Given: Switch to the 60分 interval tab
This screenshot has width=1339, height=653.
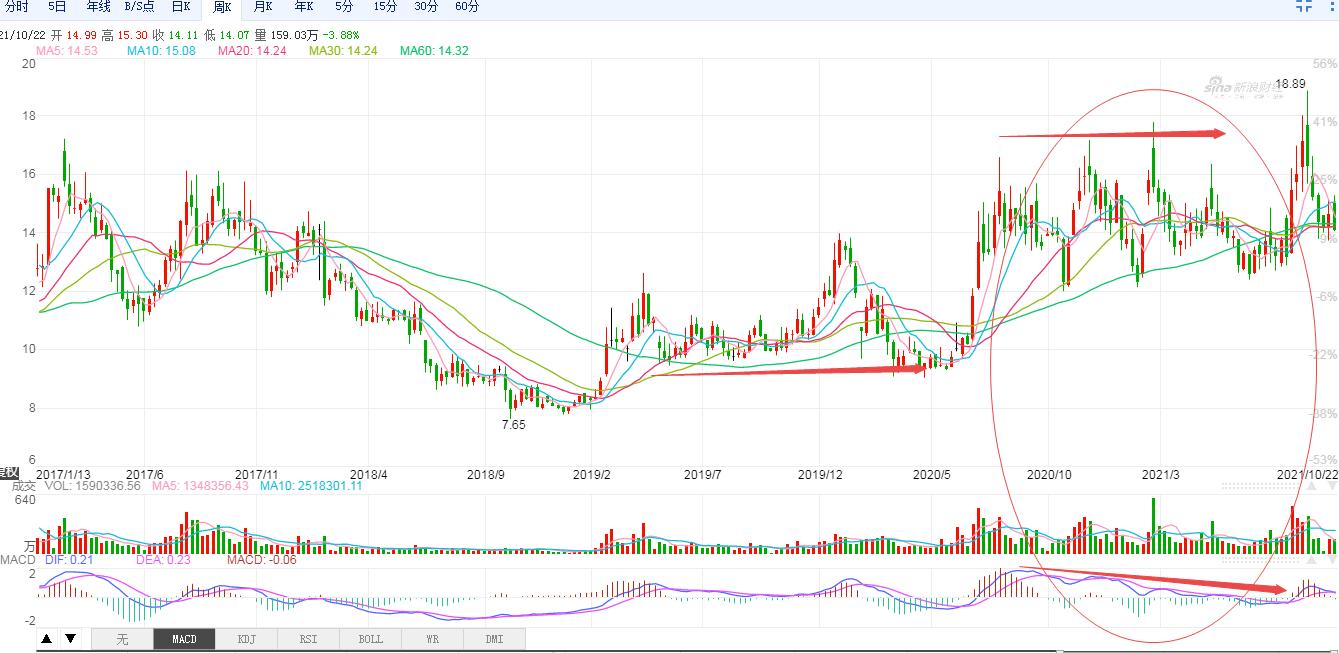Looking at the screenshot, I should pyautogui.click(x=466, y=7).
